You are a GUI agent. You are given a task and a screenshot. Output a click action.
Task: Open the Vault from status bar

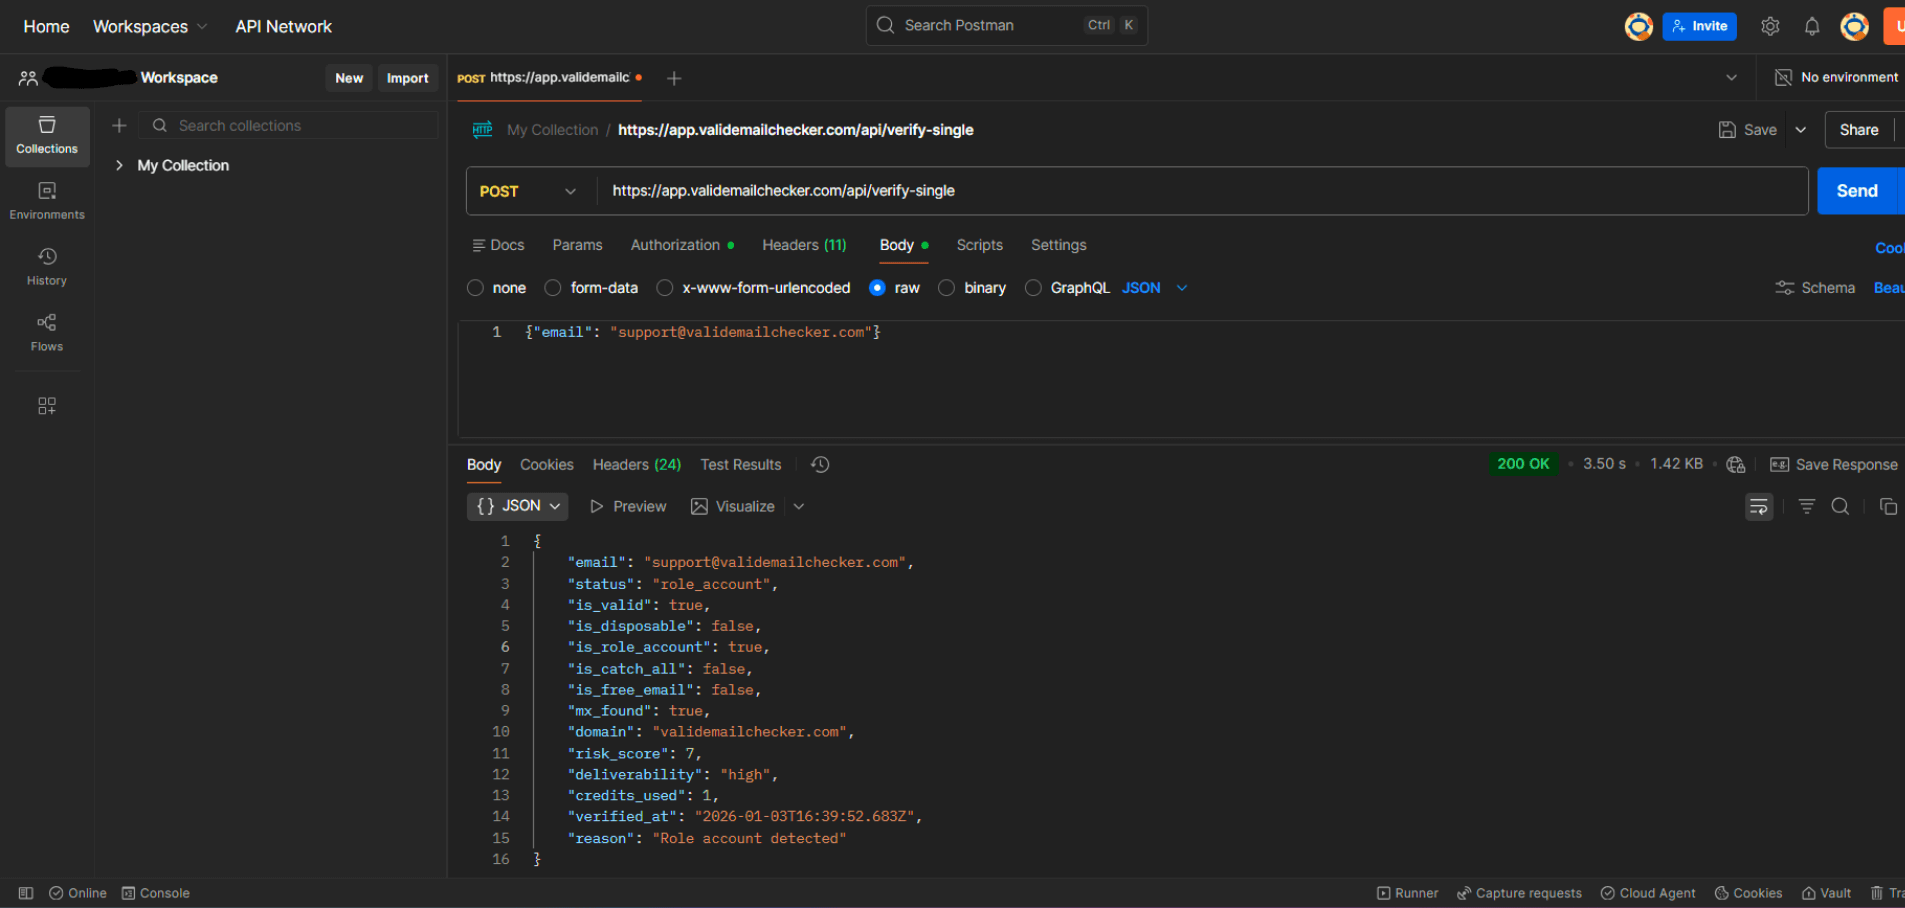pyautogui.click(x=1826, y=893)
